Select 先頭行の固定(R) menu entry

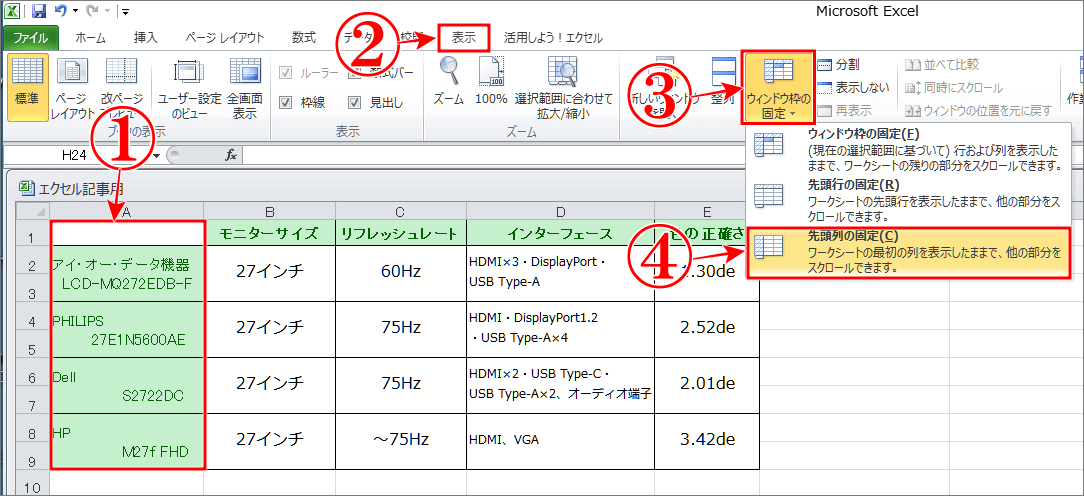(908, 200)
